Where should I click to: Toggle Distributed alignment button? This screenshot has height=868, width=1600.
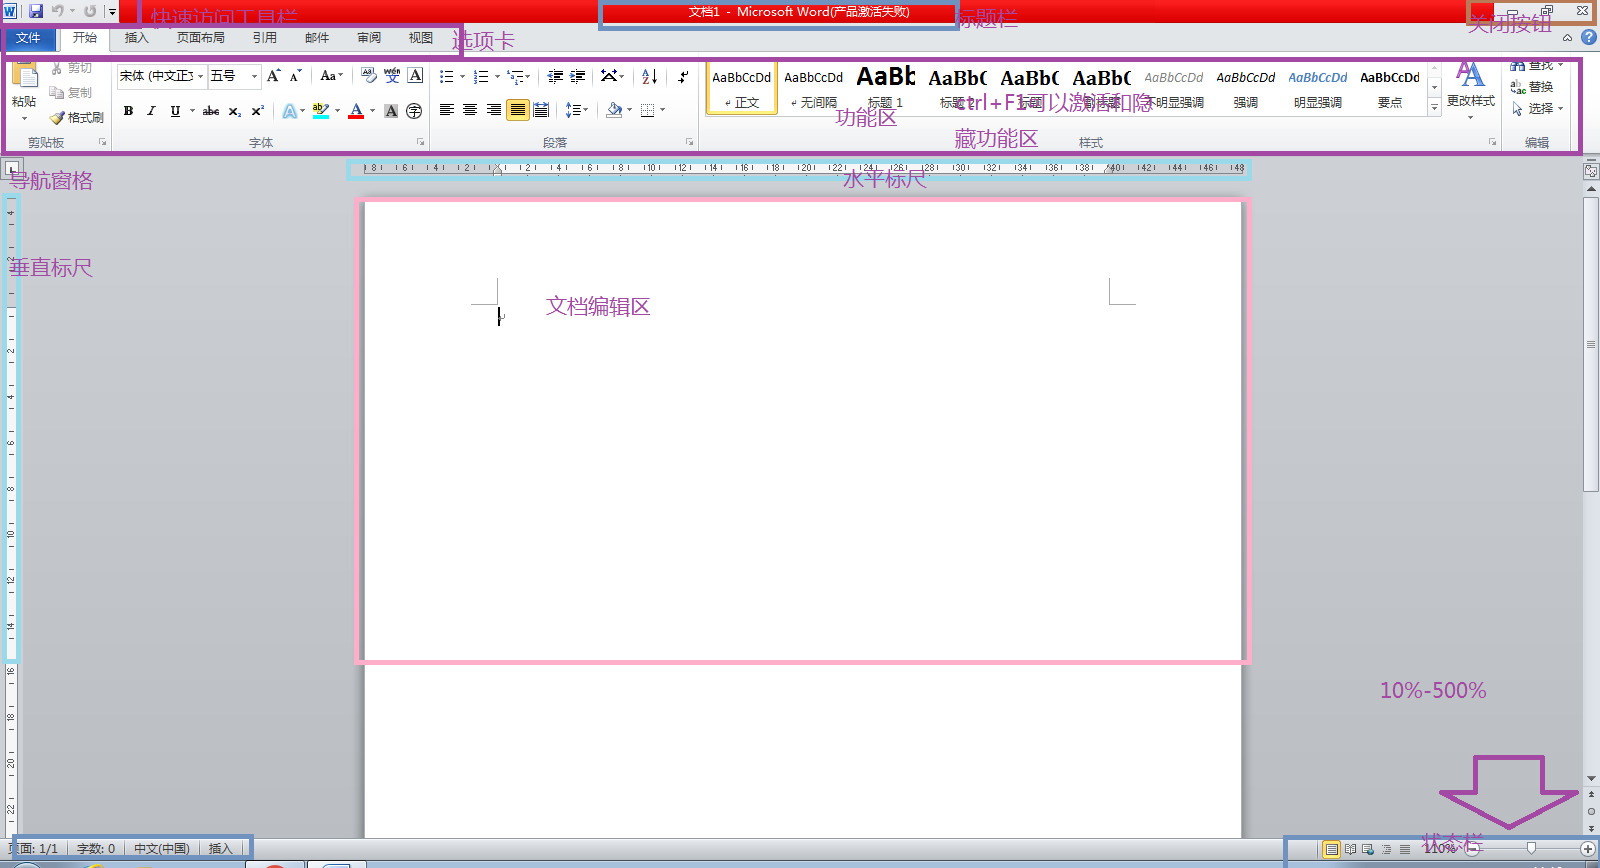pos(541,110)
